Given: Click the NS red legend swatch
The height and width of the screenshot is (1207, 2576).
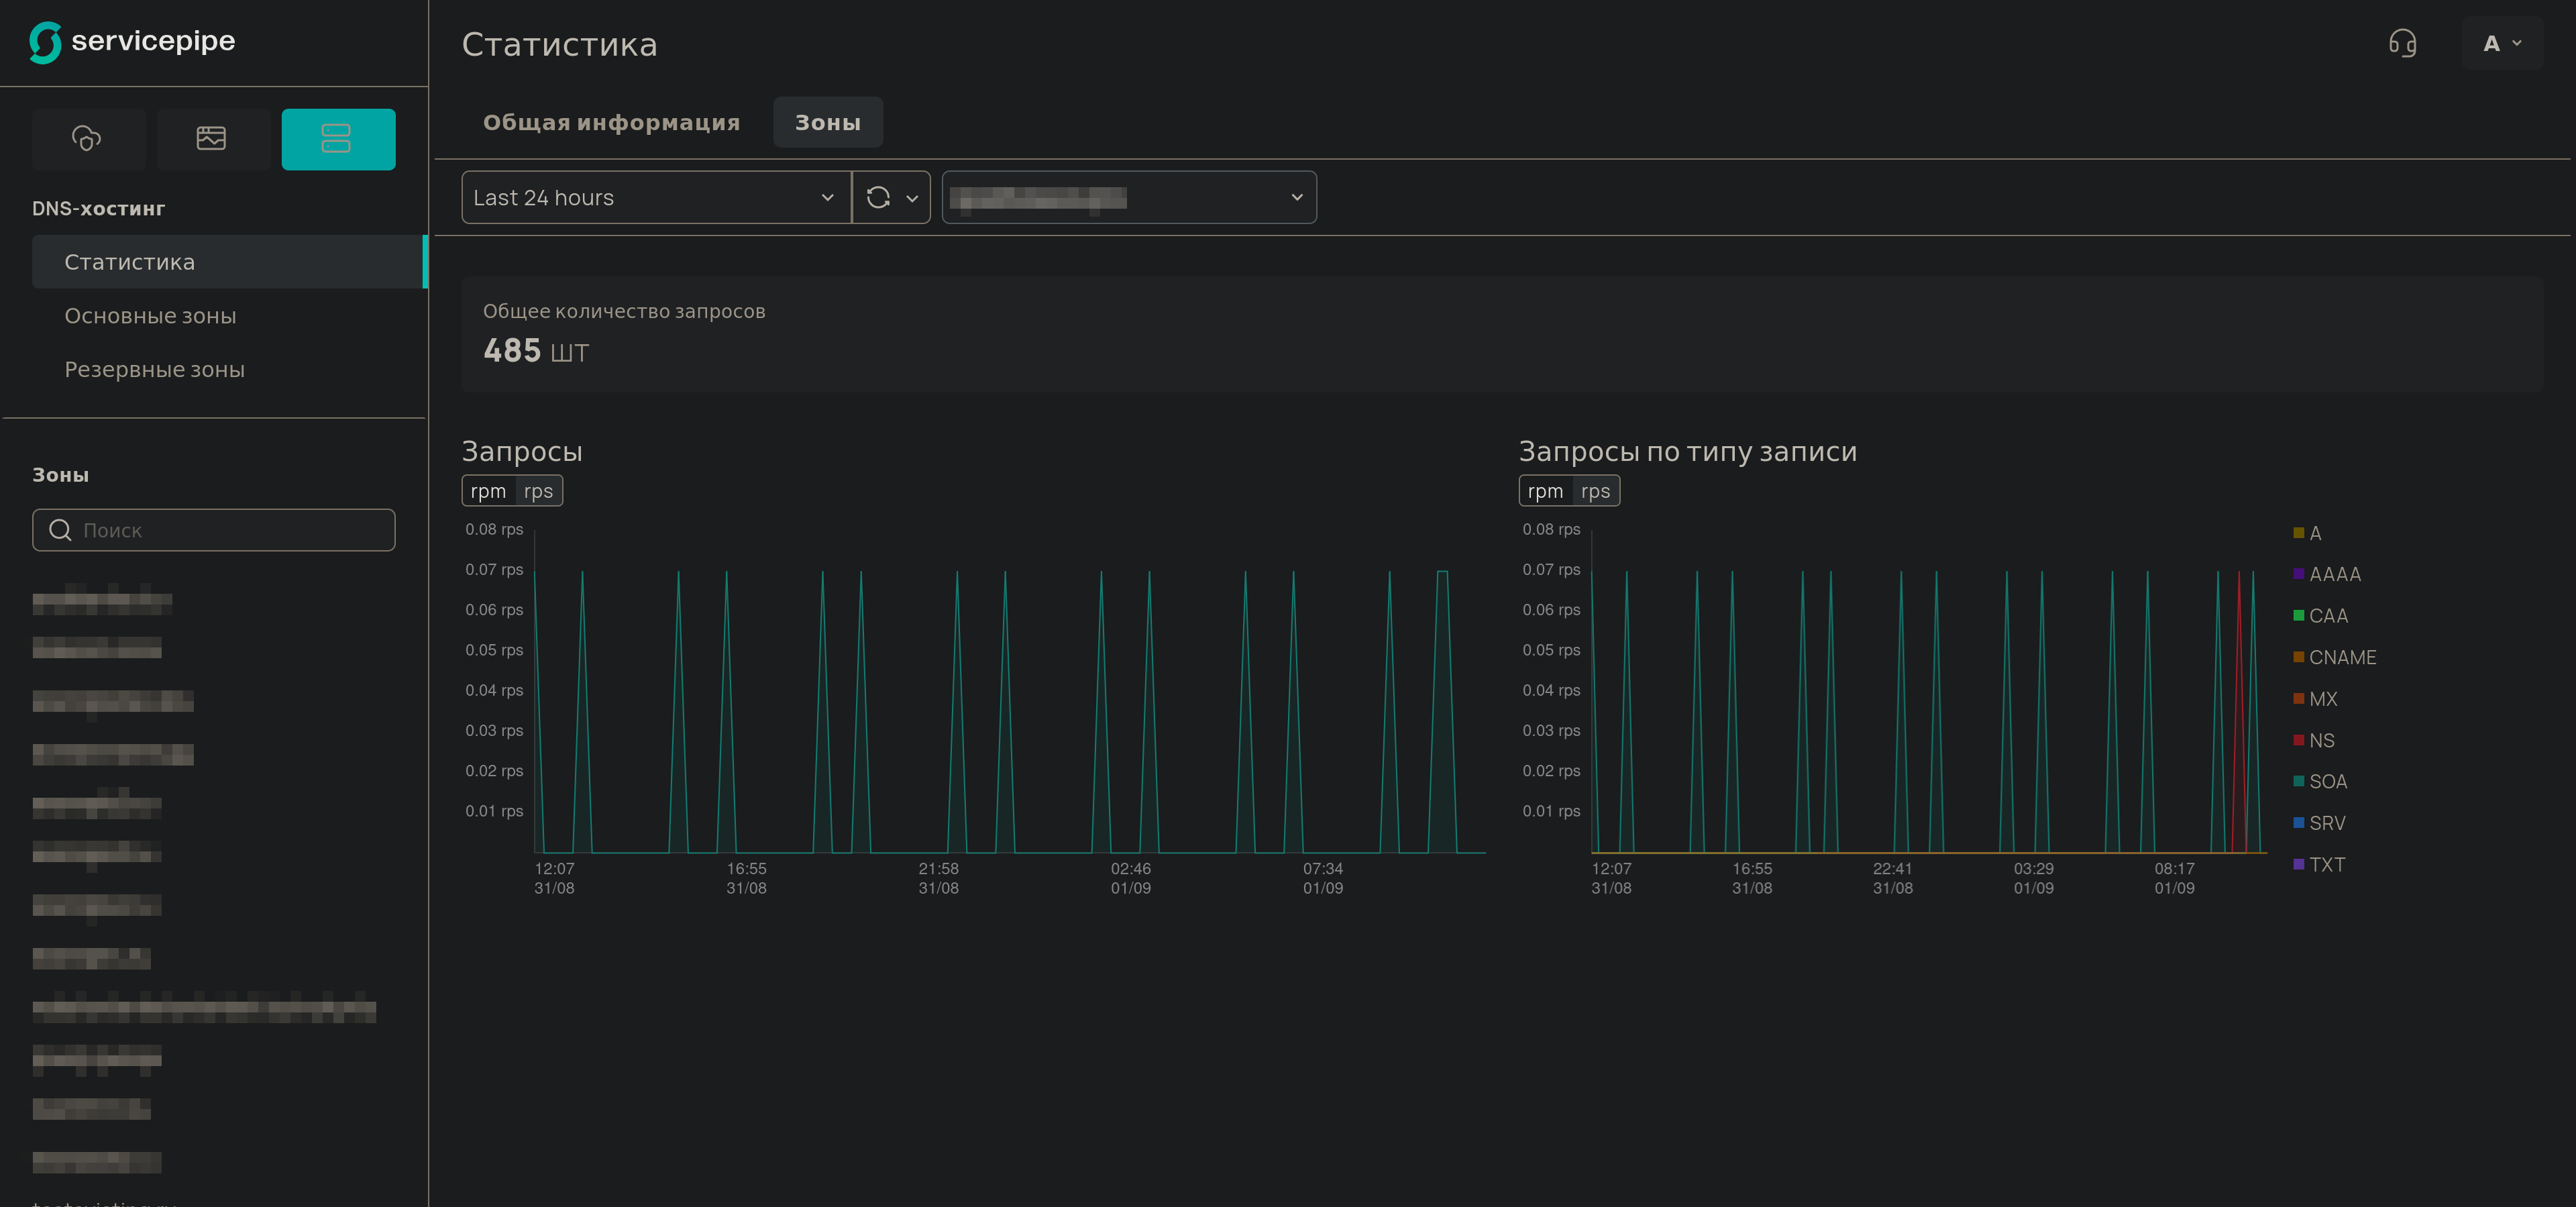Looking at the screenshot, I should pos(2299,740).
